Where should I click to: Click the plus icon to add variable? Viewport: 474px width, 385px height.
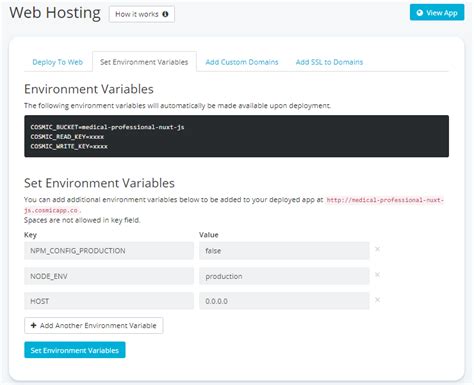pyautogui.click(x=33, y=325)
